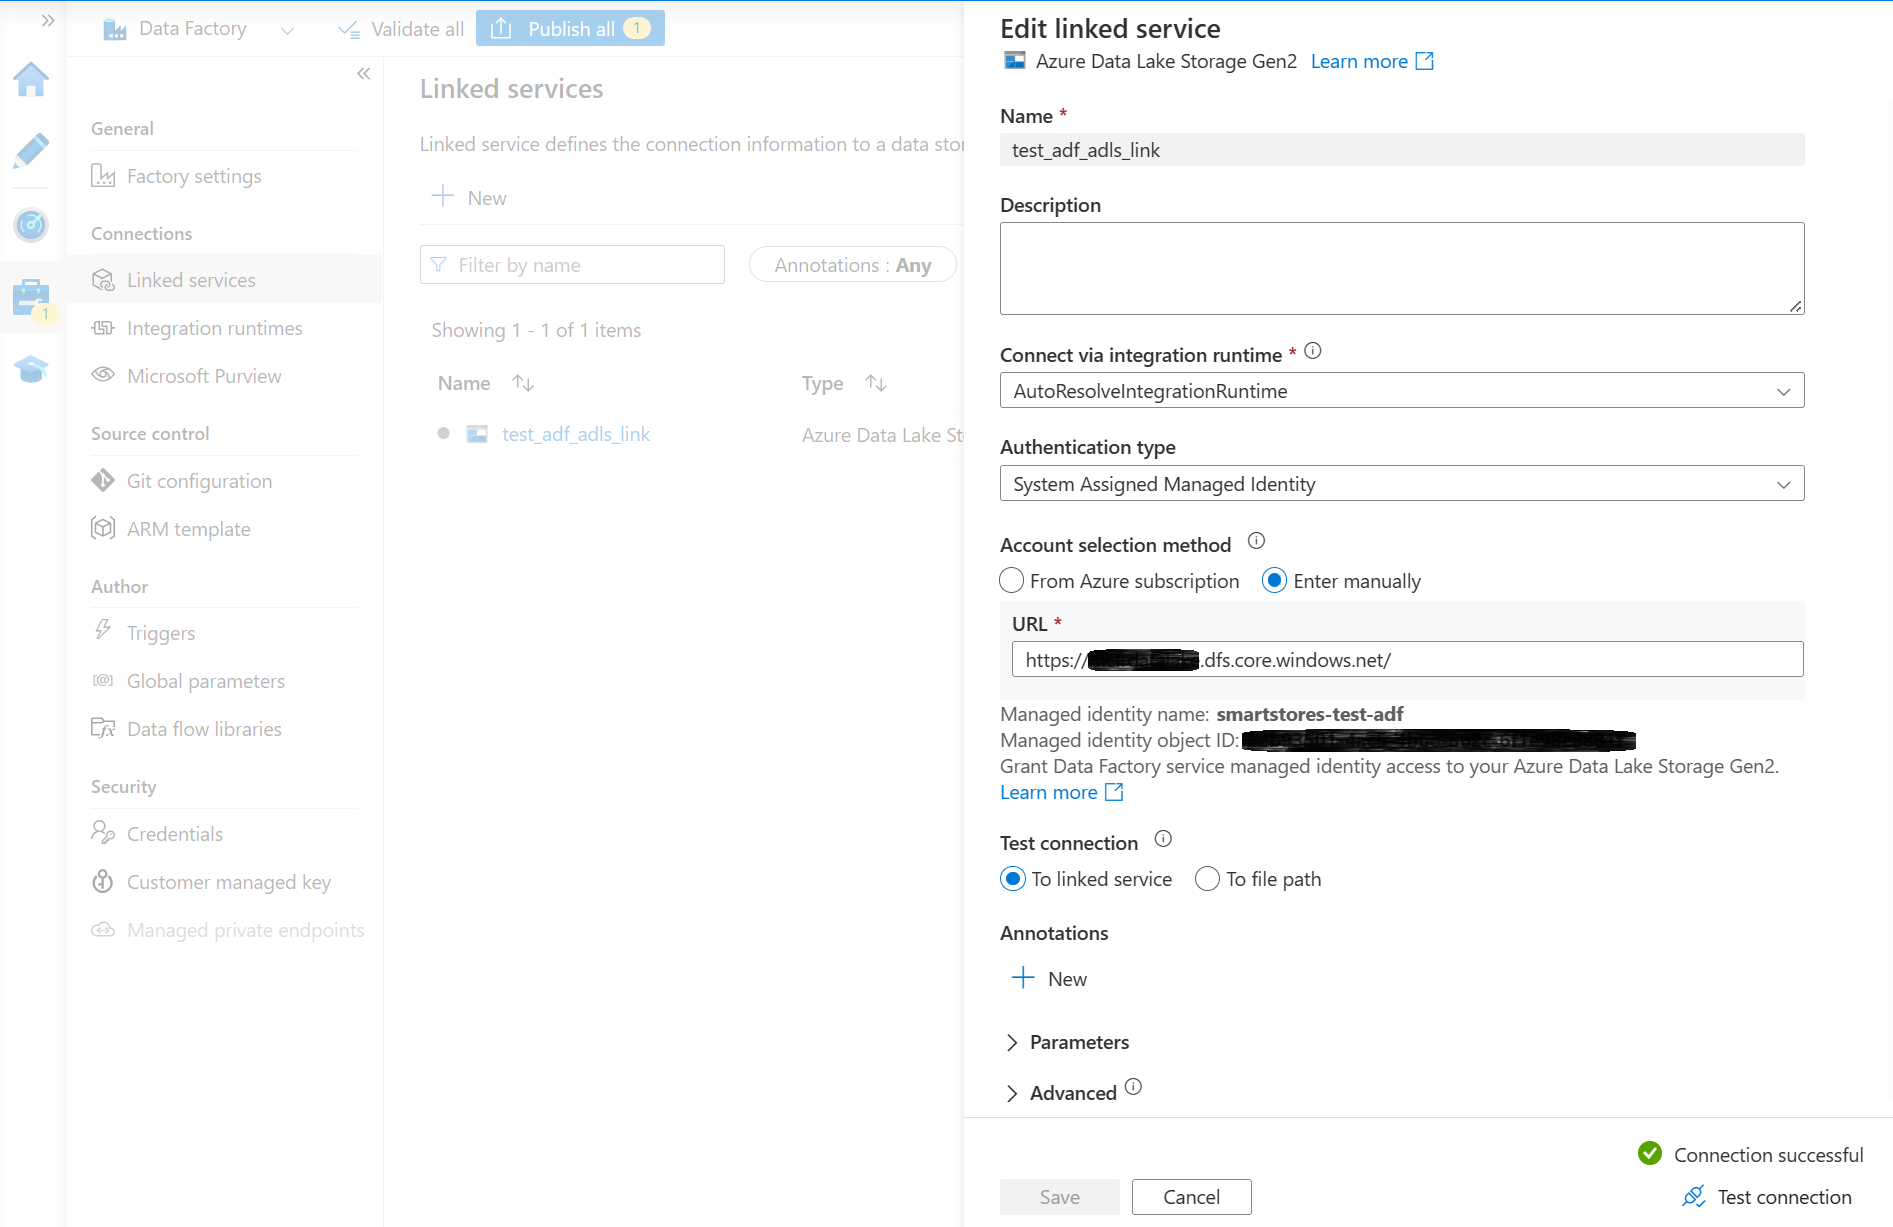Collapse the Manage sidebar panel

click(x=363, y=73)
